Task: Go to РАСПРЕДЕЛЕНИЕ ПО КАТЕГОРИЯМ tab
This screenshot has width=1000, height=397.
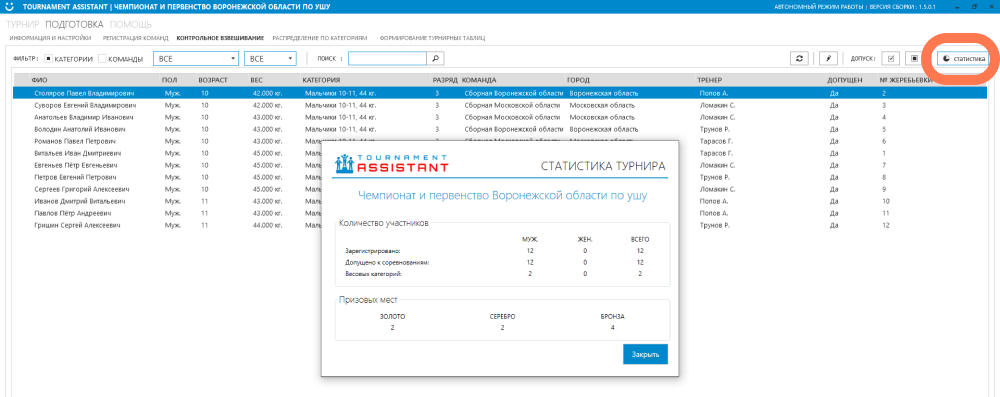Action: pyautogui.click(x=320, y=38)
